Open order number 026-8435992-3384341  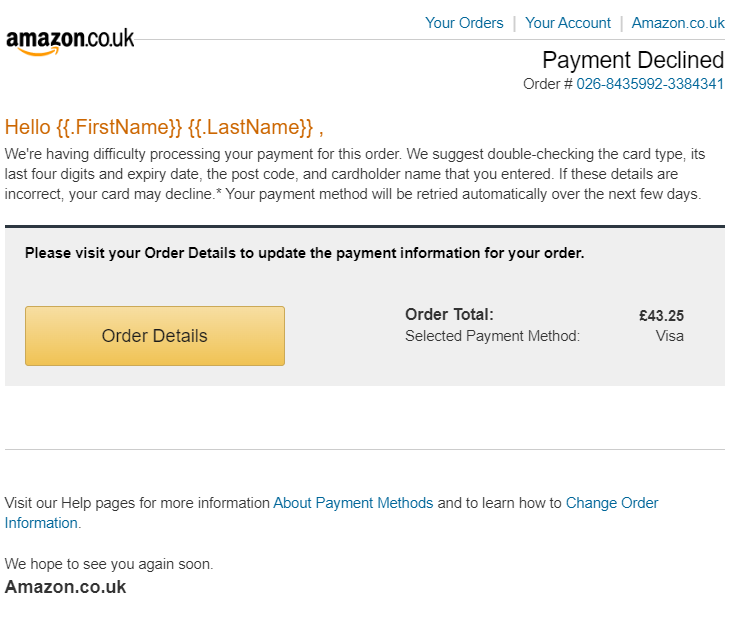click(x=650, y=84)
